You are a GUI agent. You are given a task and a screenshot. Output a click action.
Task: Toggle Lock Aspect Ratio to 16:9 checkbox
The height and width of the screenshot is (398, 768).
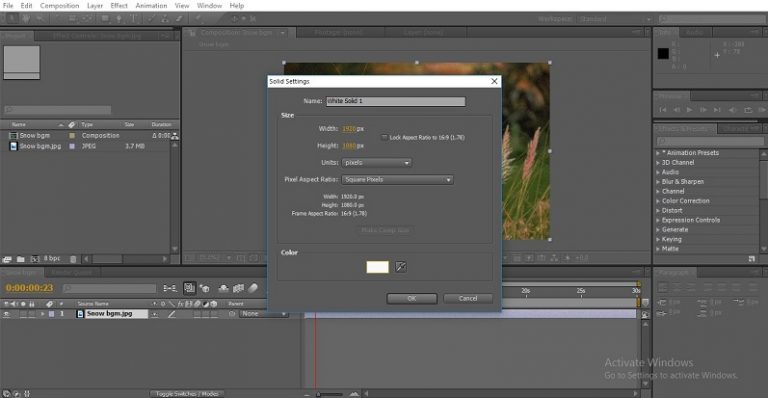click(x=384, y=138)
